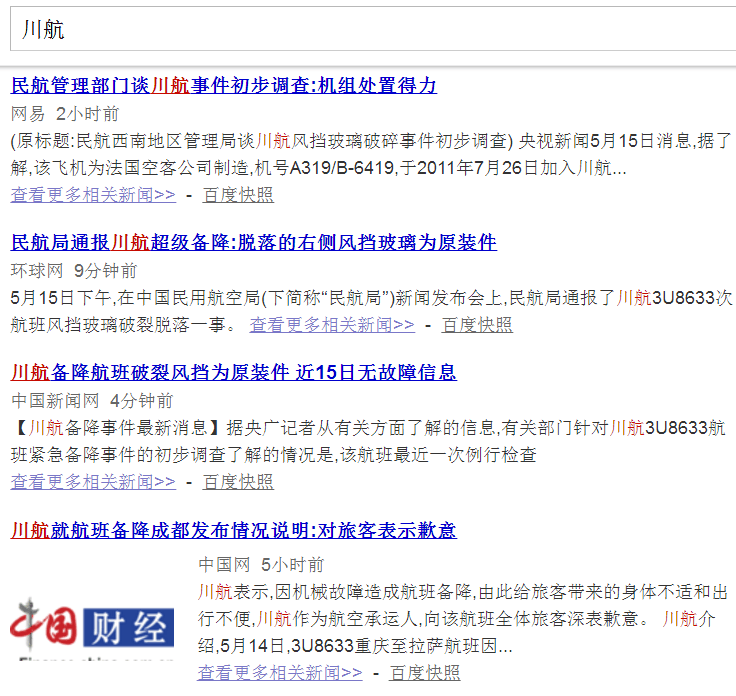The width and height of the screenshot is (736, 696).
Task: Click the 中国财经 logo thumbnail
Action: (x=92, y=627)
